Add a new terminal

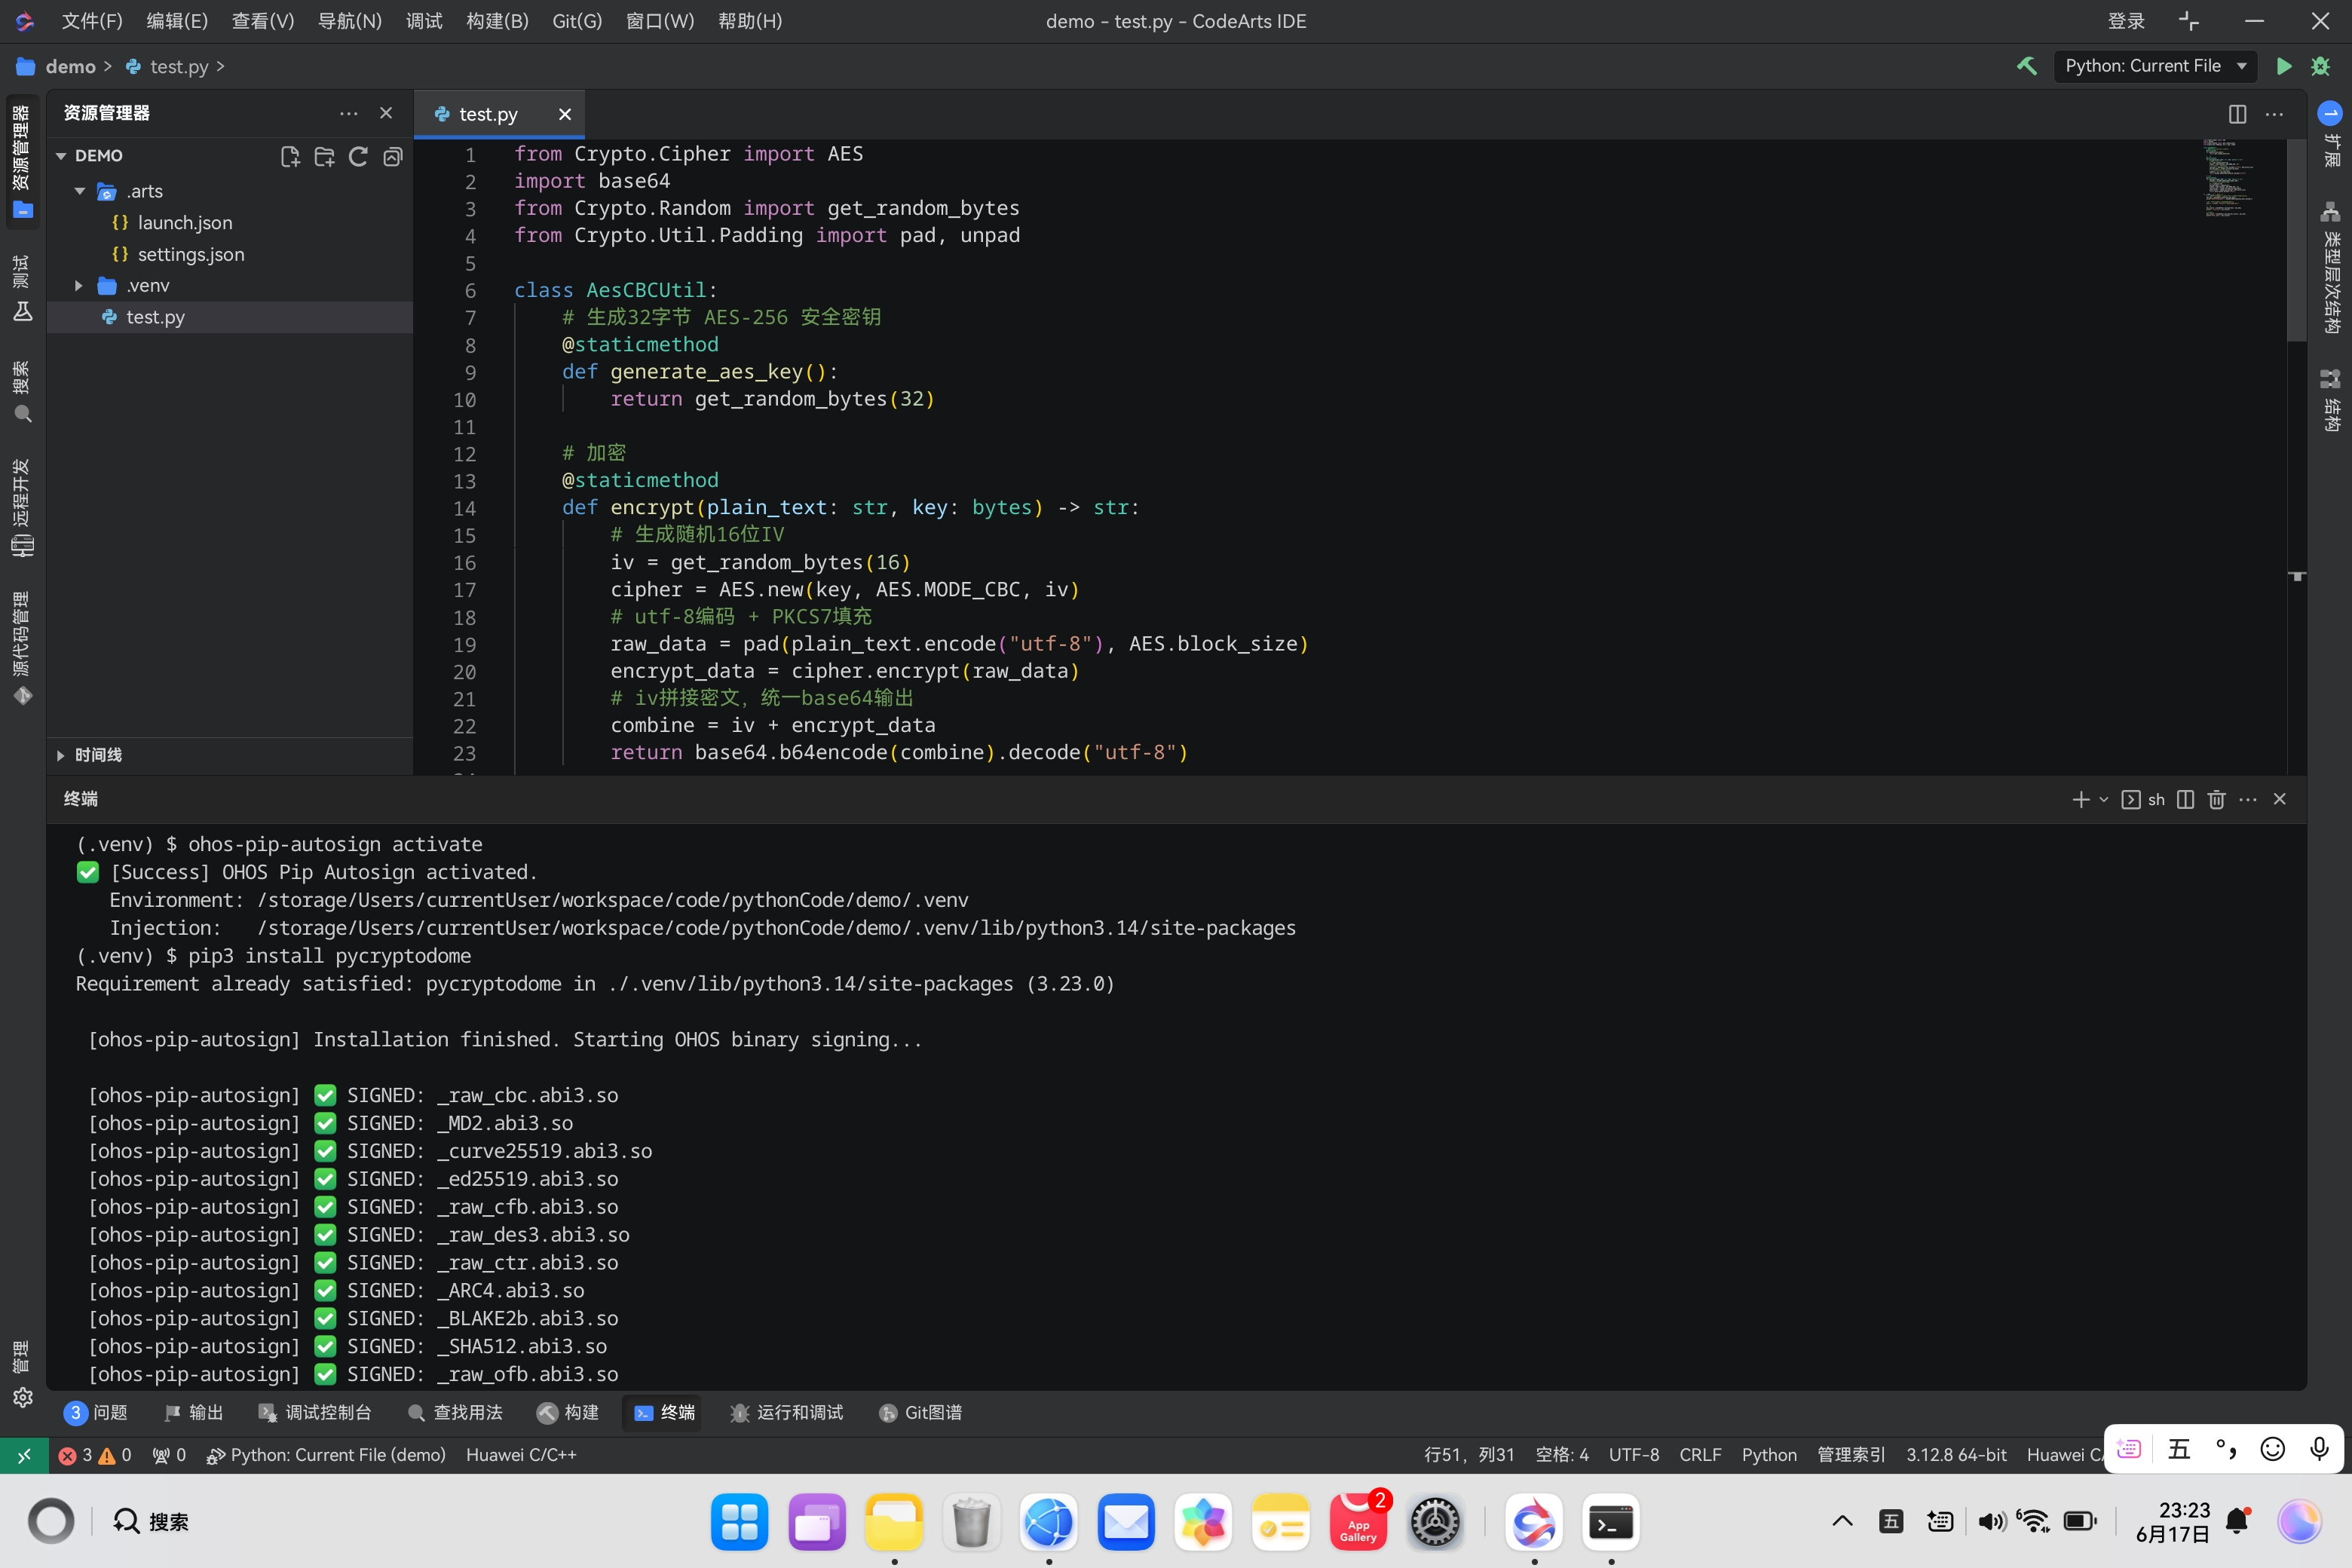pyautogui.click(x=2081, y=799)
